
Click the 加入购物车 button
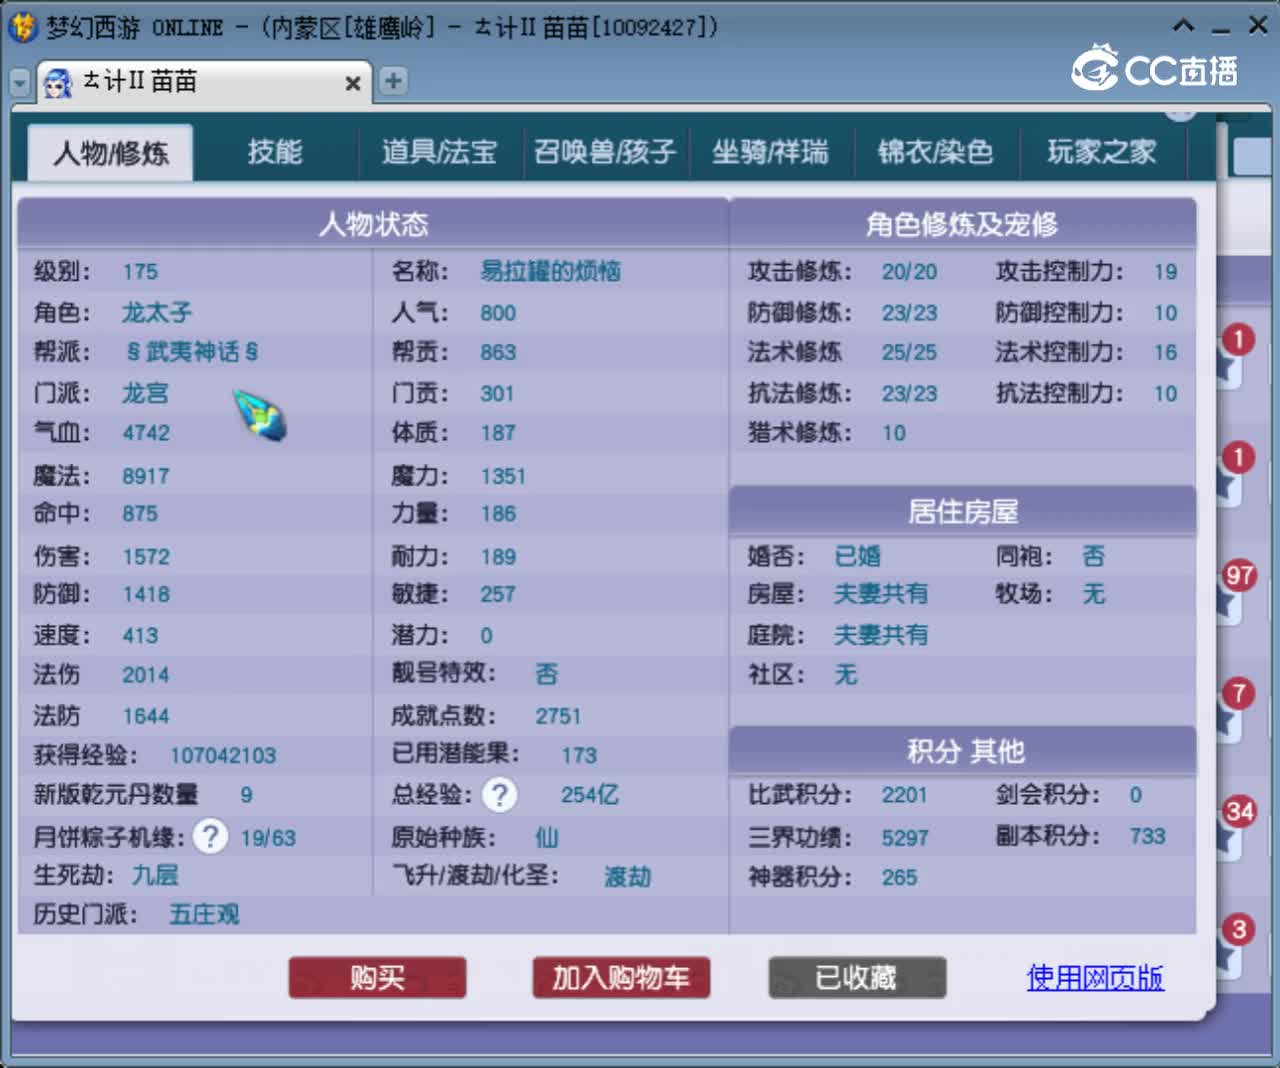621,977
